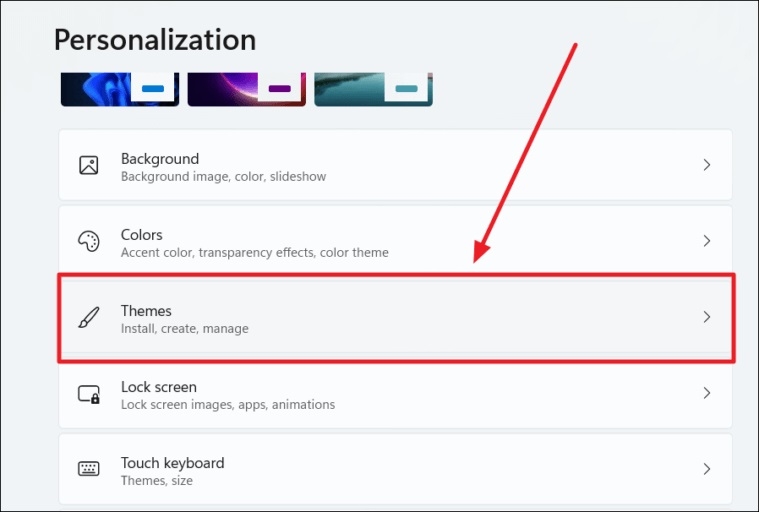Click the Personalization page heading
This screenshot has width=759, height=512.
[154, 40]
